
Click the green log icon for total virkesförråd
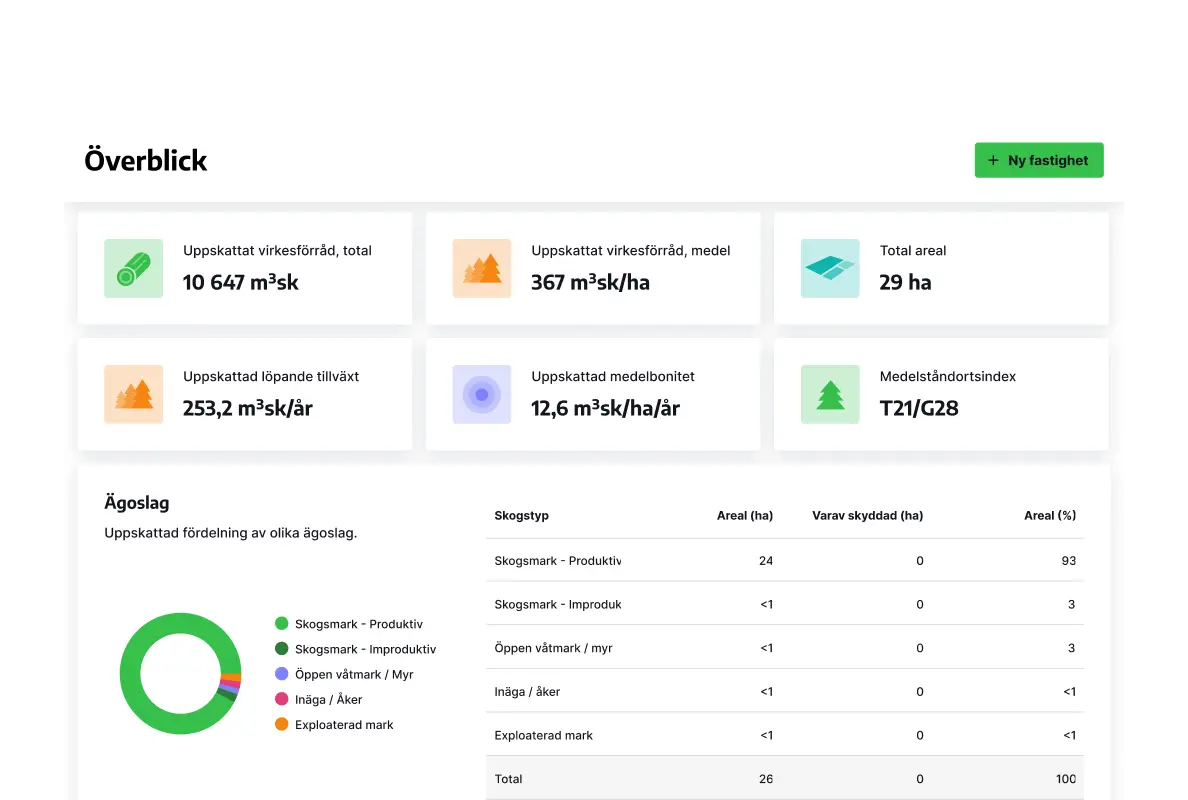tap(133, 268)
